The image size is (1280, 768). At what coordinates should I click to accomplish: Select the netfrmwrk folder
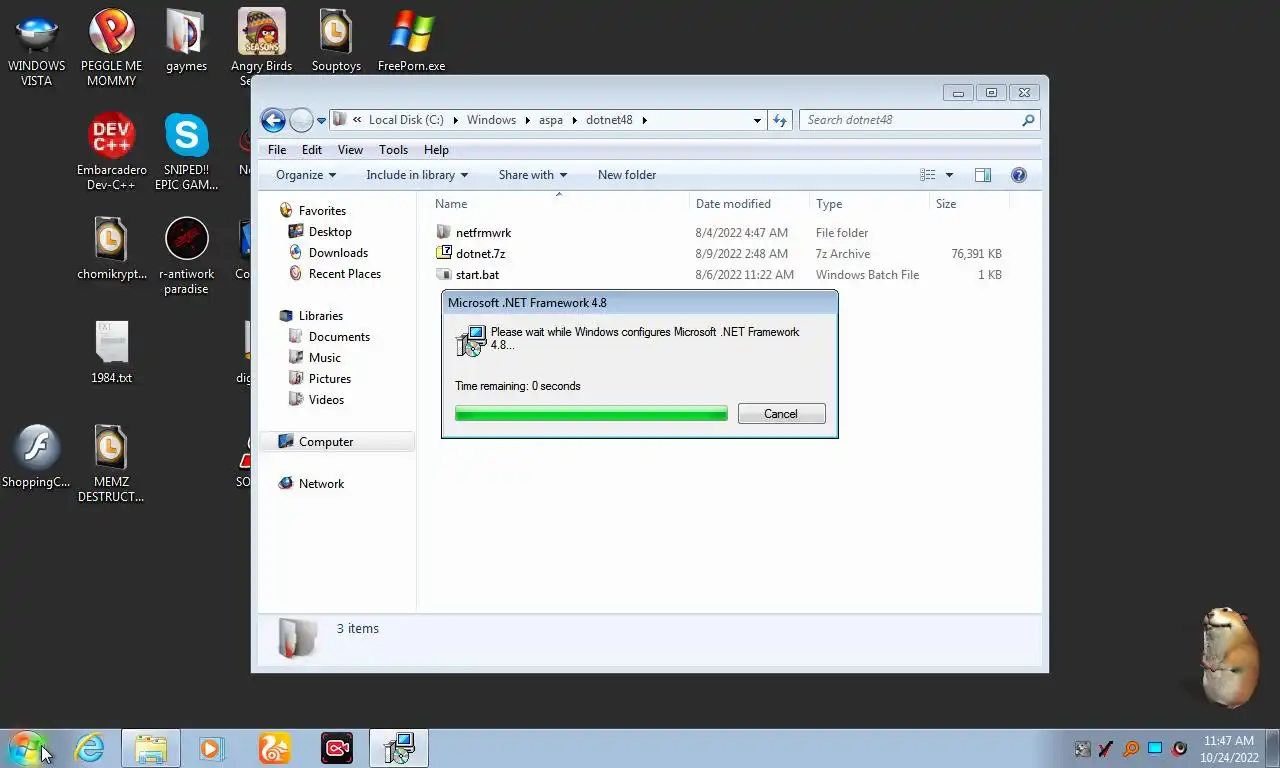483,233
